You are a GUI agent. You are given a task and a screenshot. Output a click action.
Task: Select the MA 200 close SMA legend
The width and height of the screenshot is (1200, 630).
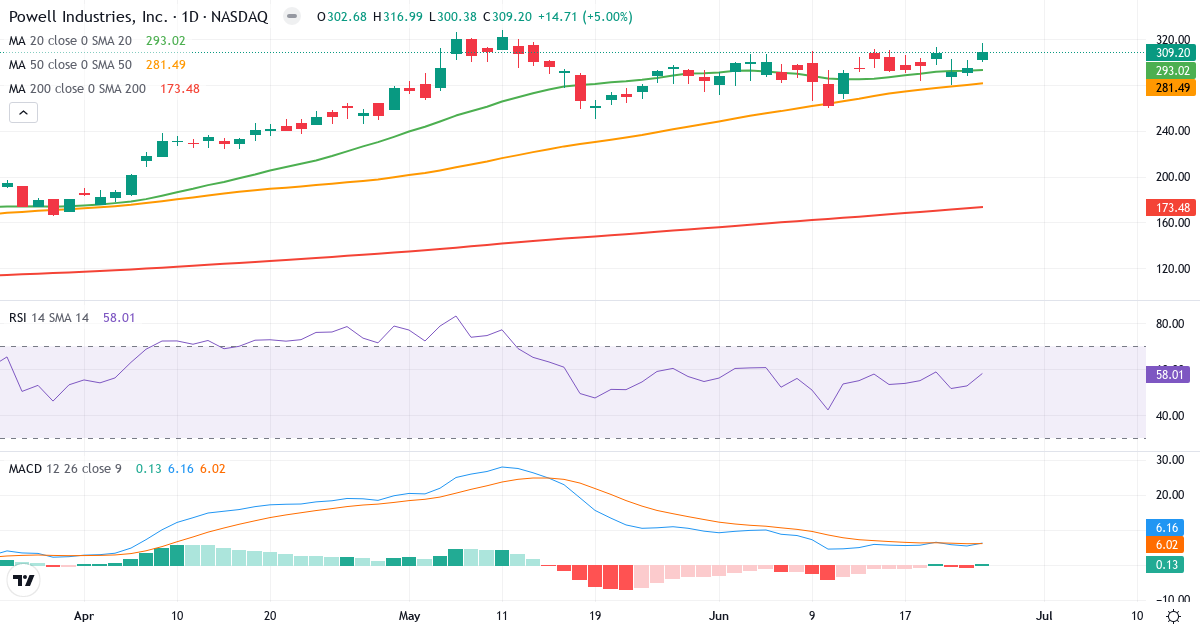(x=79, y=89)
